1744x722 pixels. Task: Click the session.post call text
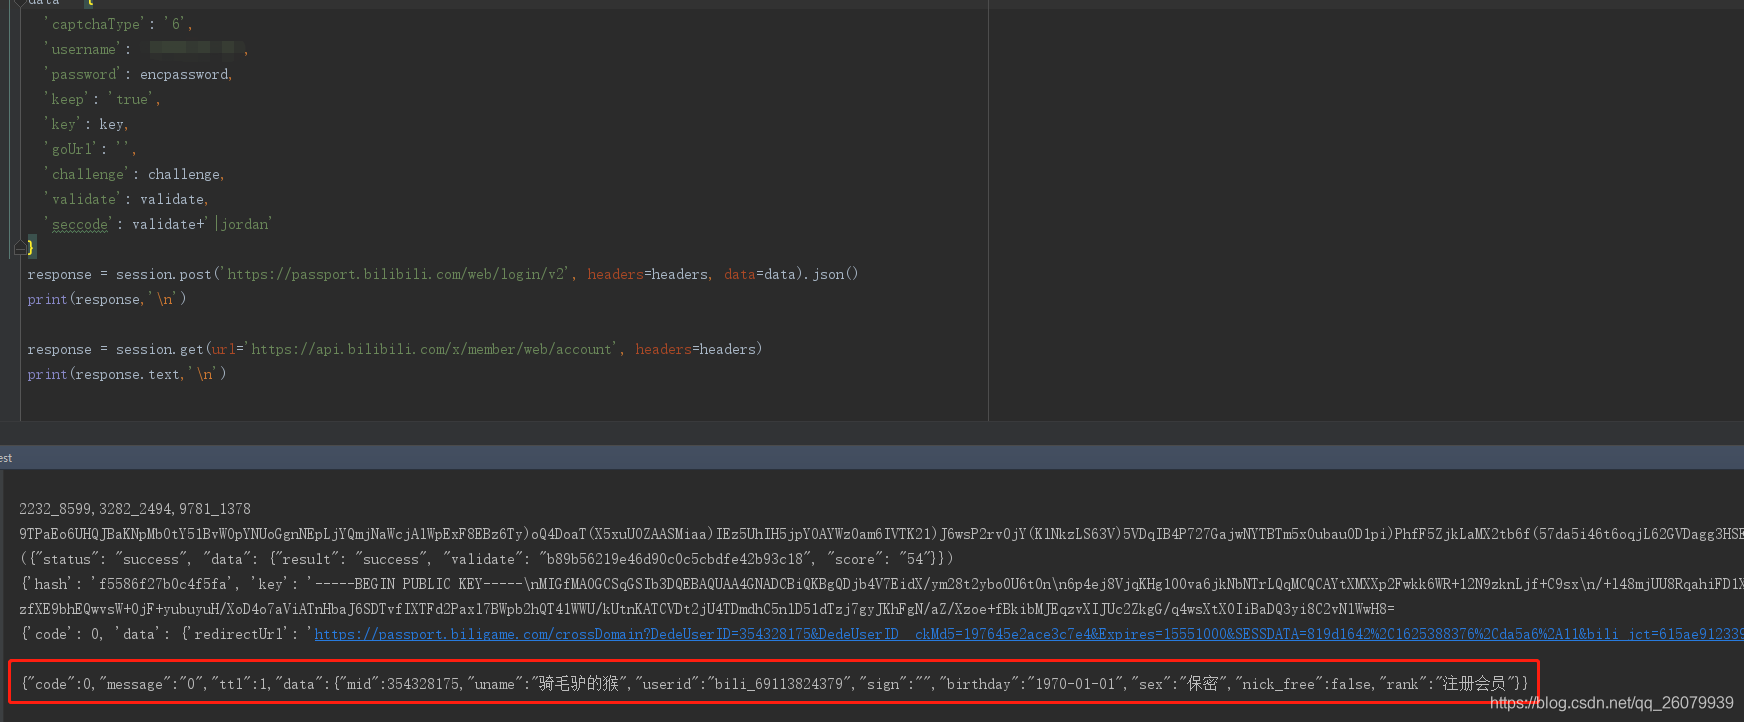(163, 274)
